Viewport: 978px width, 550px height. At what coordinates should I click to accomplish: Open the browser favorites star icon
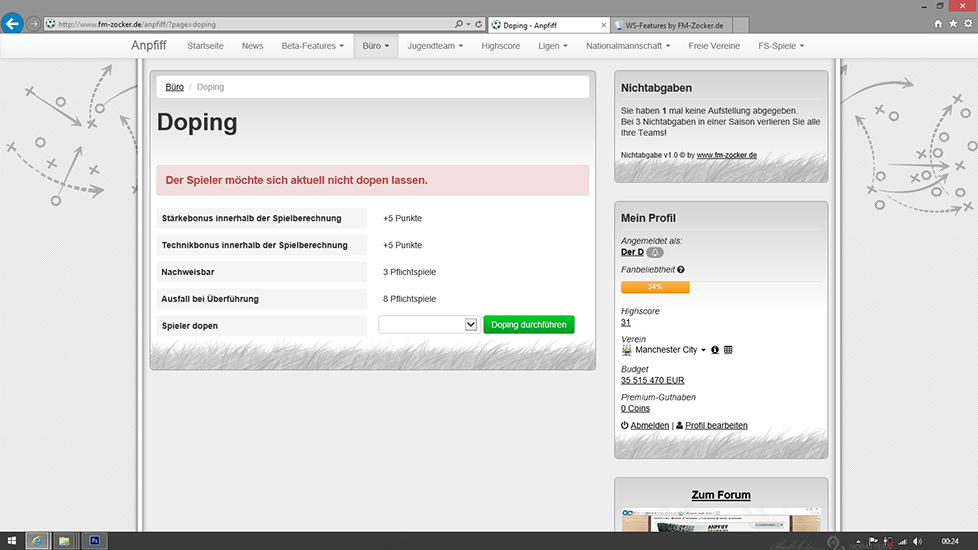[x=953, y=24]
